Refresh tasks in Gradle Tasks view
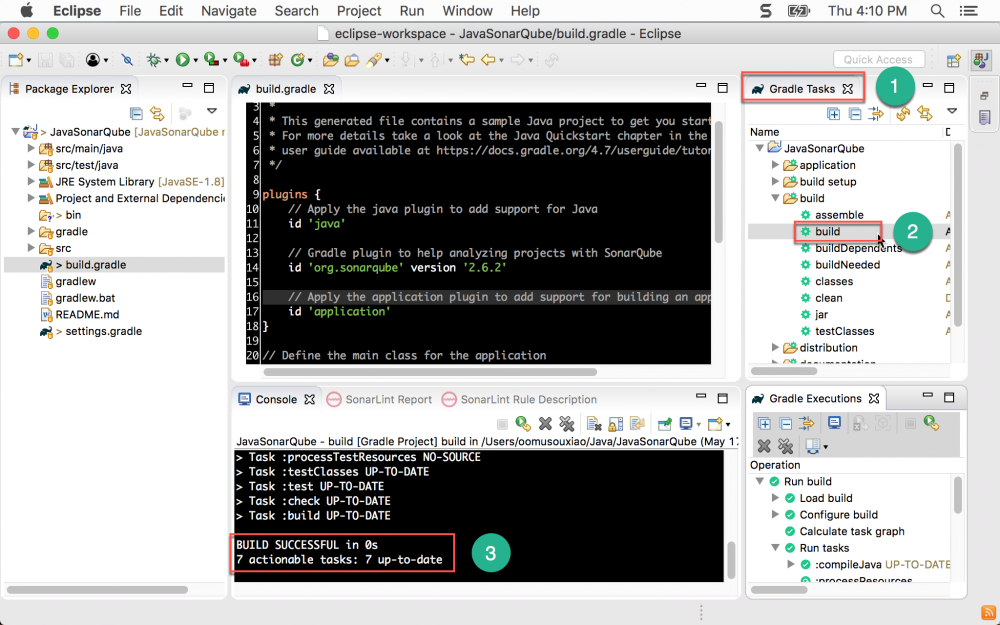The height and width of the screenshot is (625, 1000). tap(903, 114)
